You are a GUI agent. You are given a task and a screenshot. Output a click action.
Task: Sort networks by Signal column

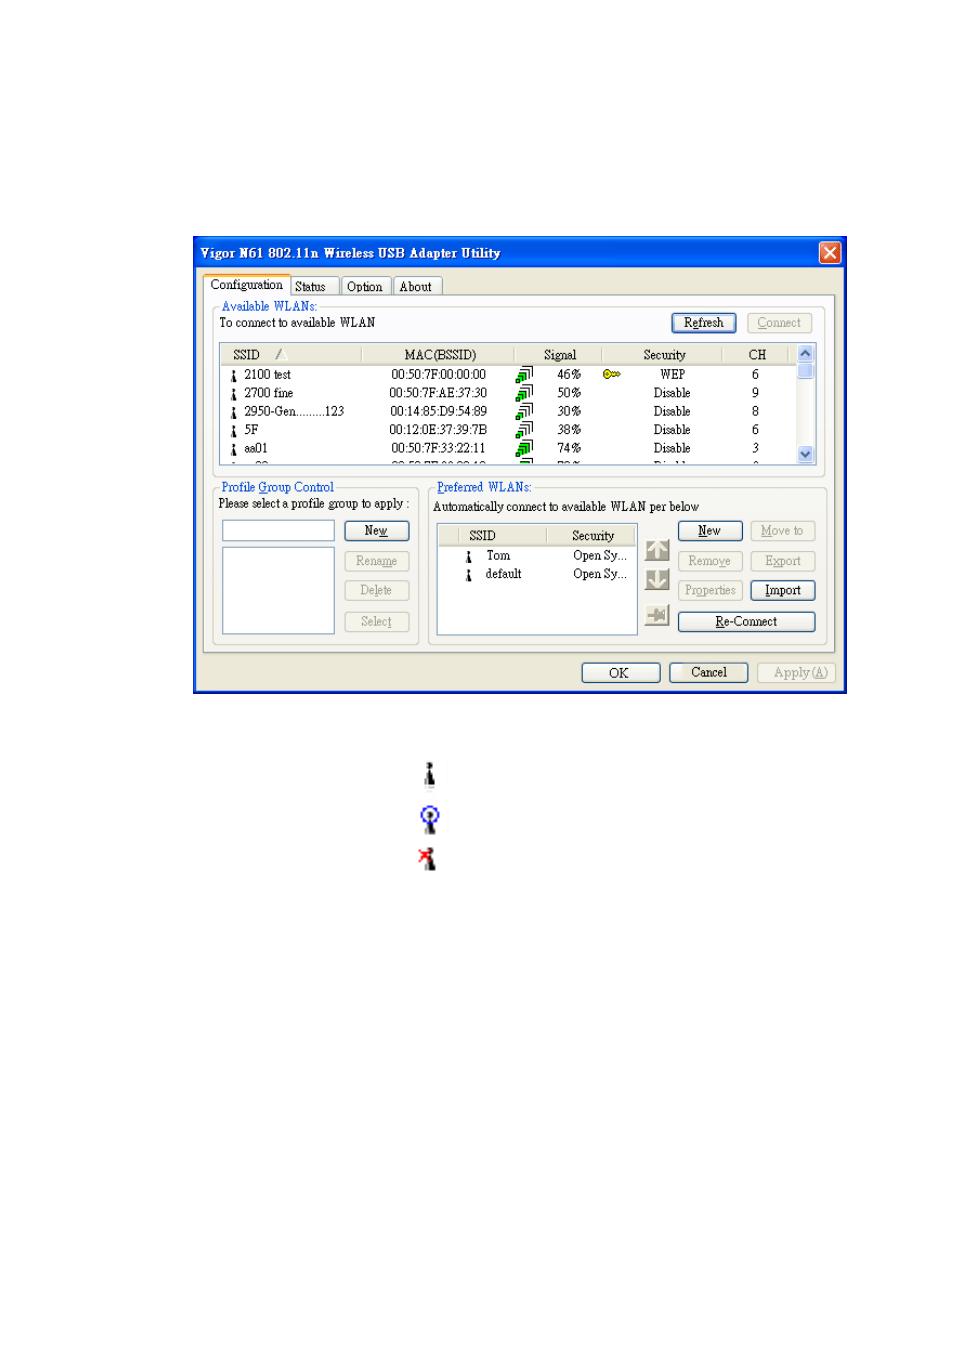pos(559,355)
